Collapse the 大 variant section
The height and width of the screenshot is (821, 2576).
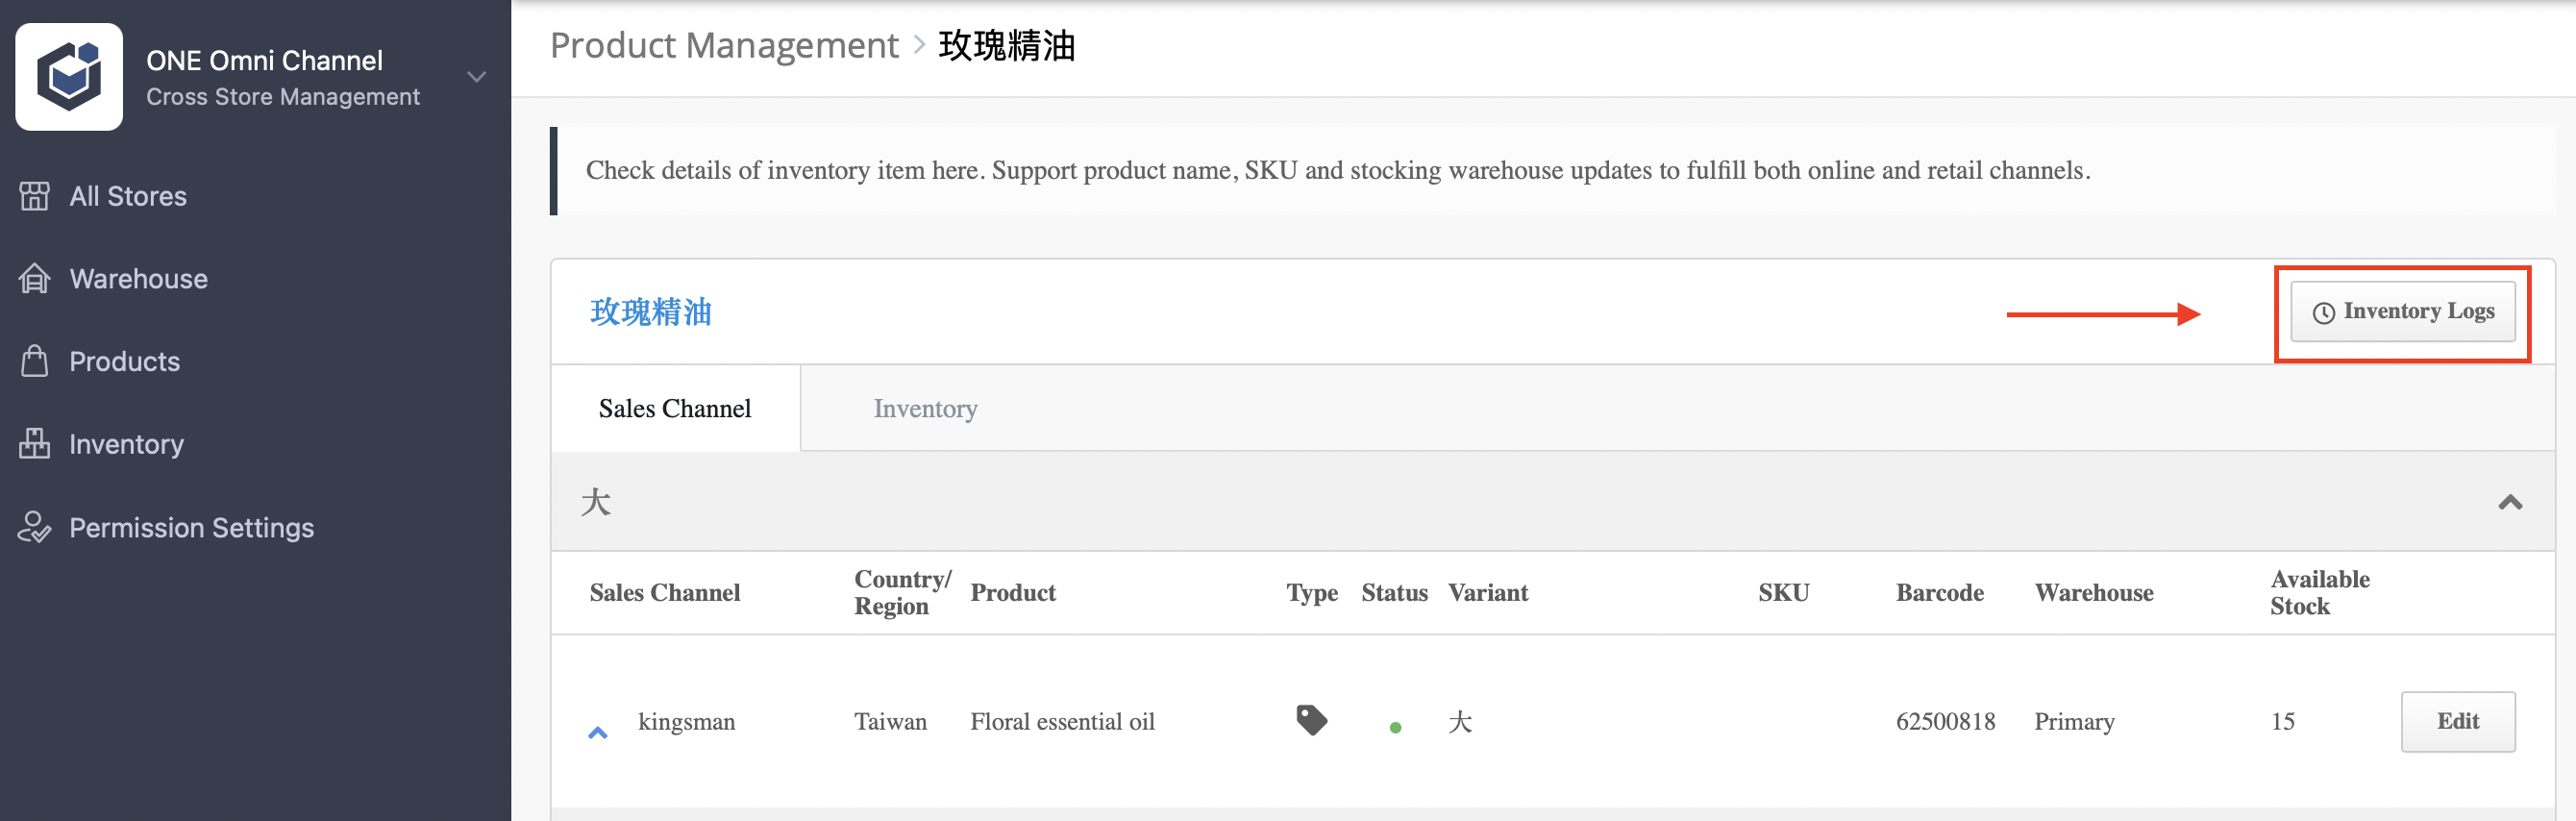pos(2510,502)
